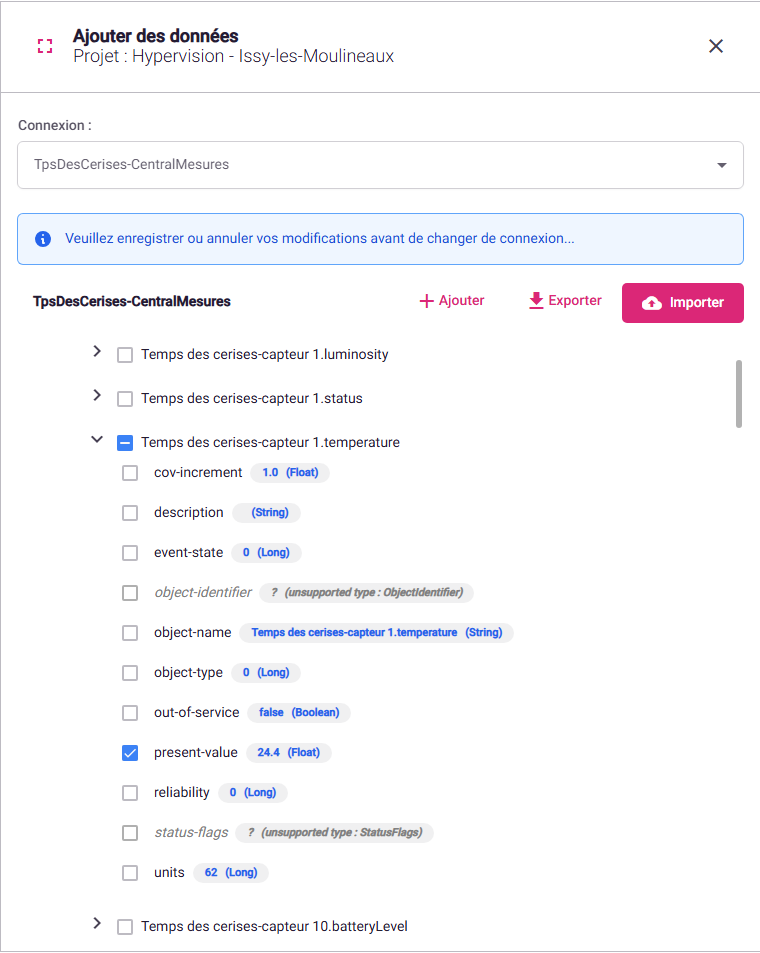Open the Connexion dropdown arrow
This screenshot has height=953, width=760.
(722, 165)
